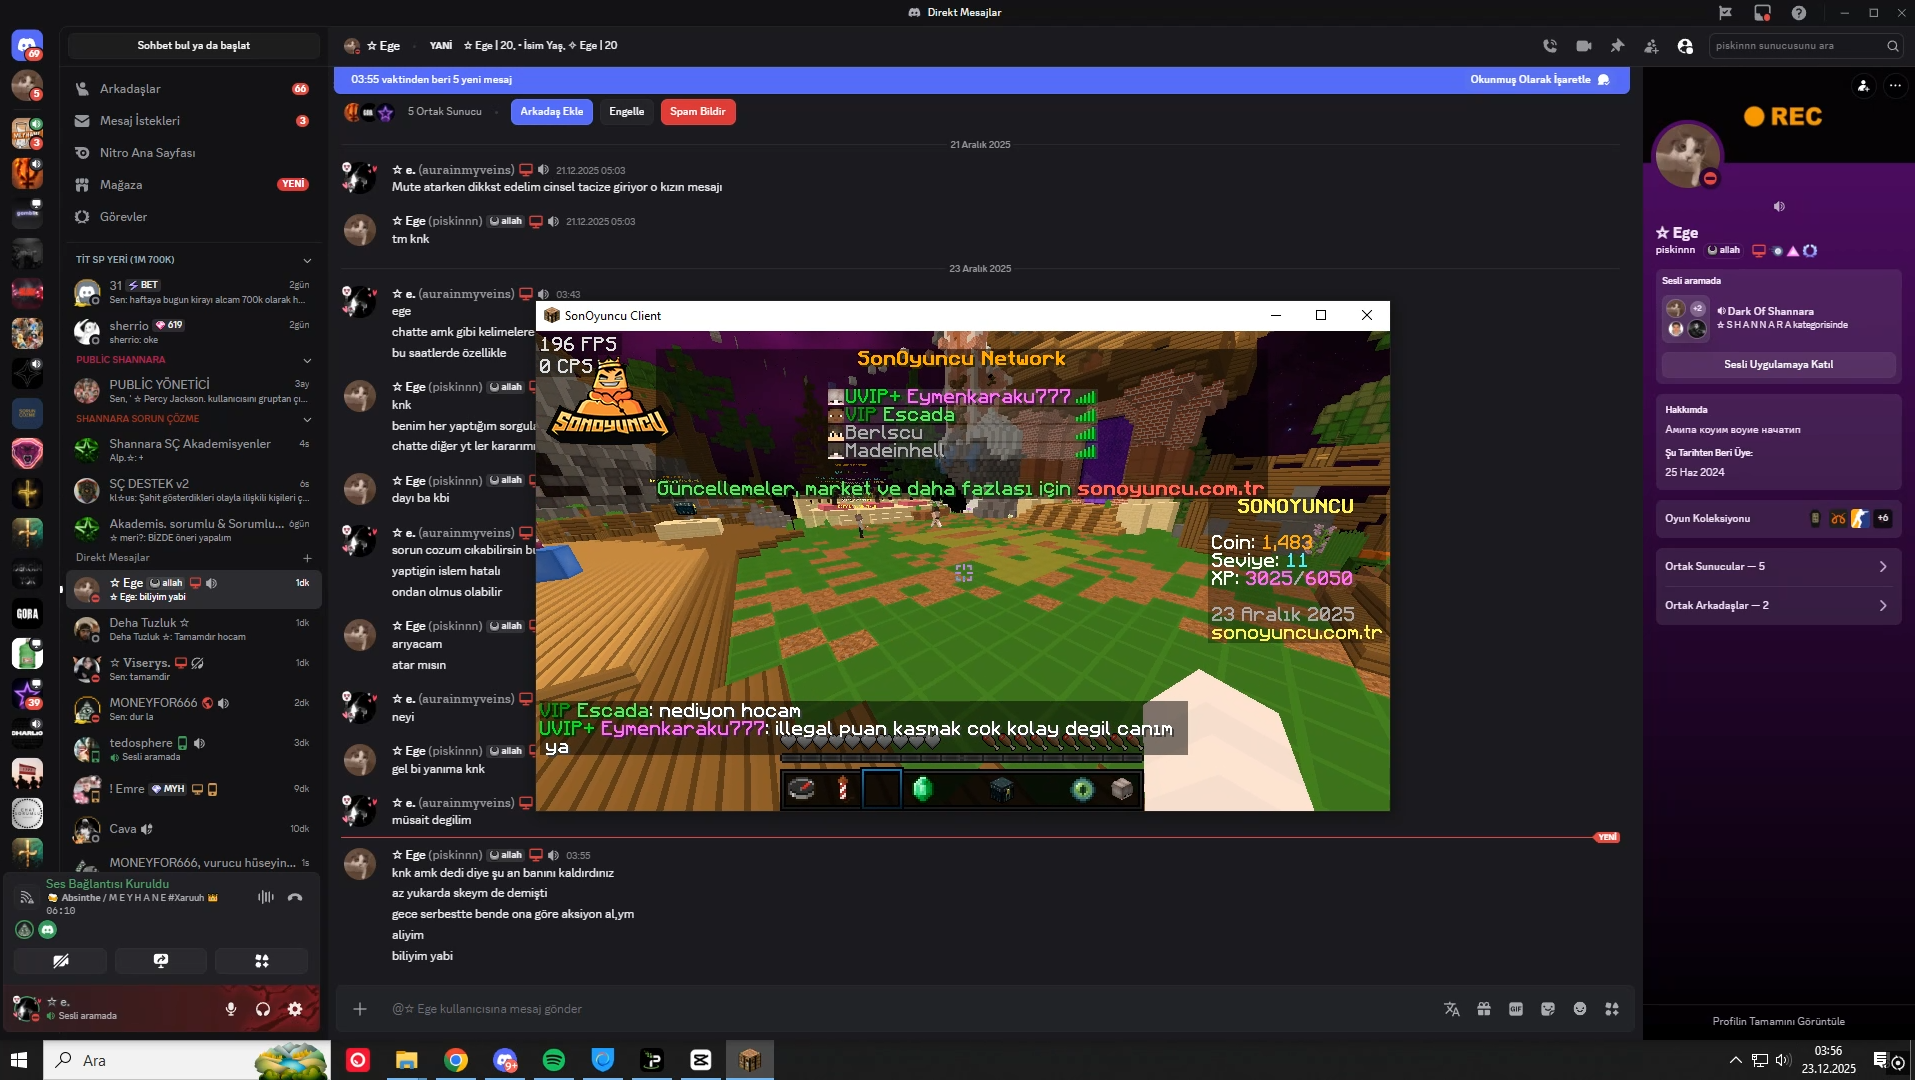The width and height of the screenshot is (1915, 1080).
Task: Open the volume control in system tray
Action: [x=1782, y=1060]
